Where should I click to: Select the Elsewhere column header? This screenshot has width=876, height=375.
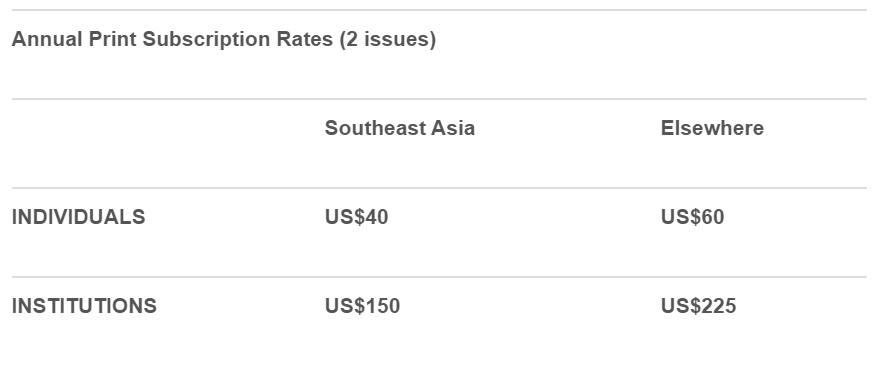[712, 128]
